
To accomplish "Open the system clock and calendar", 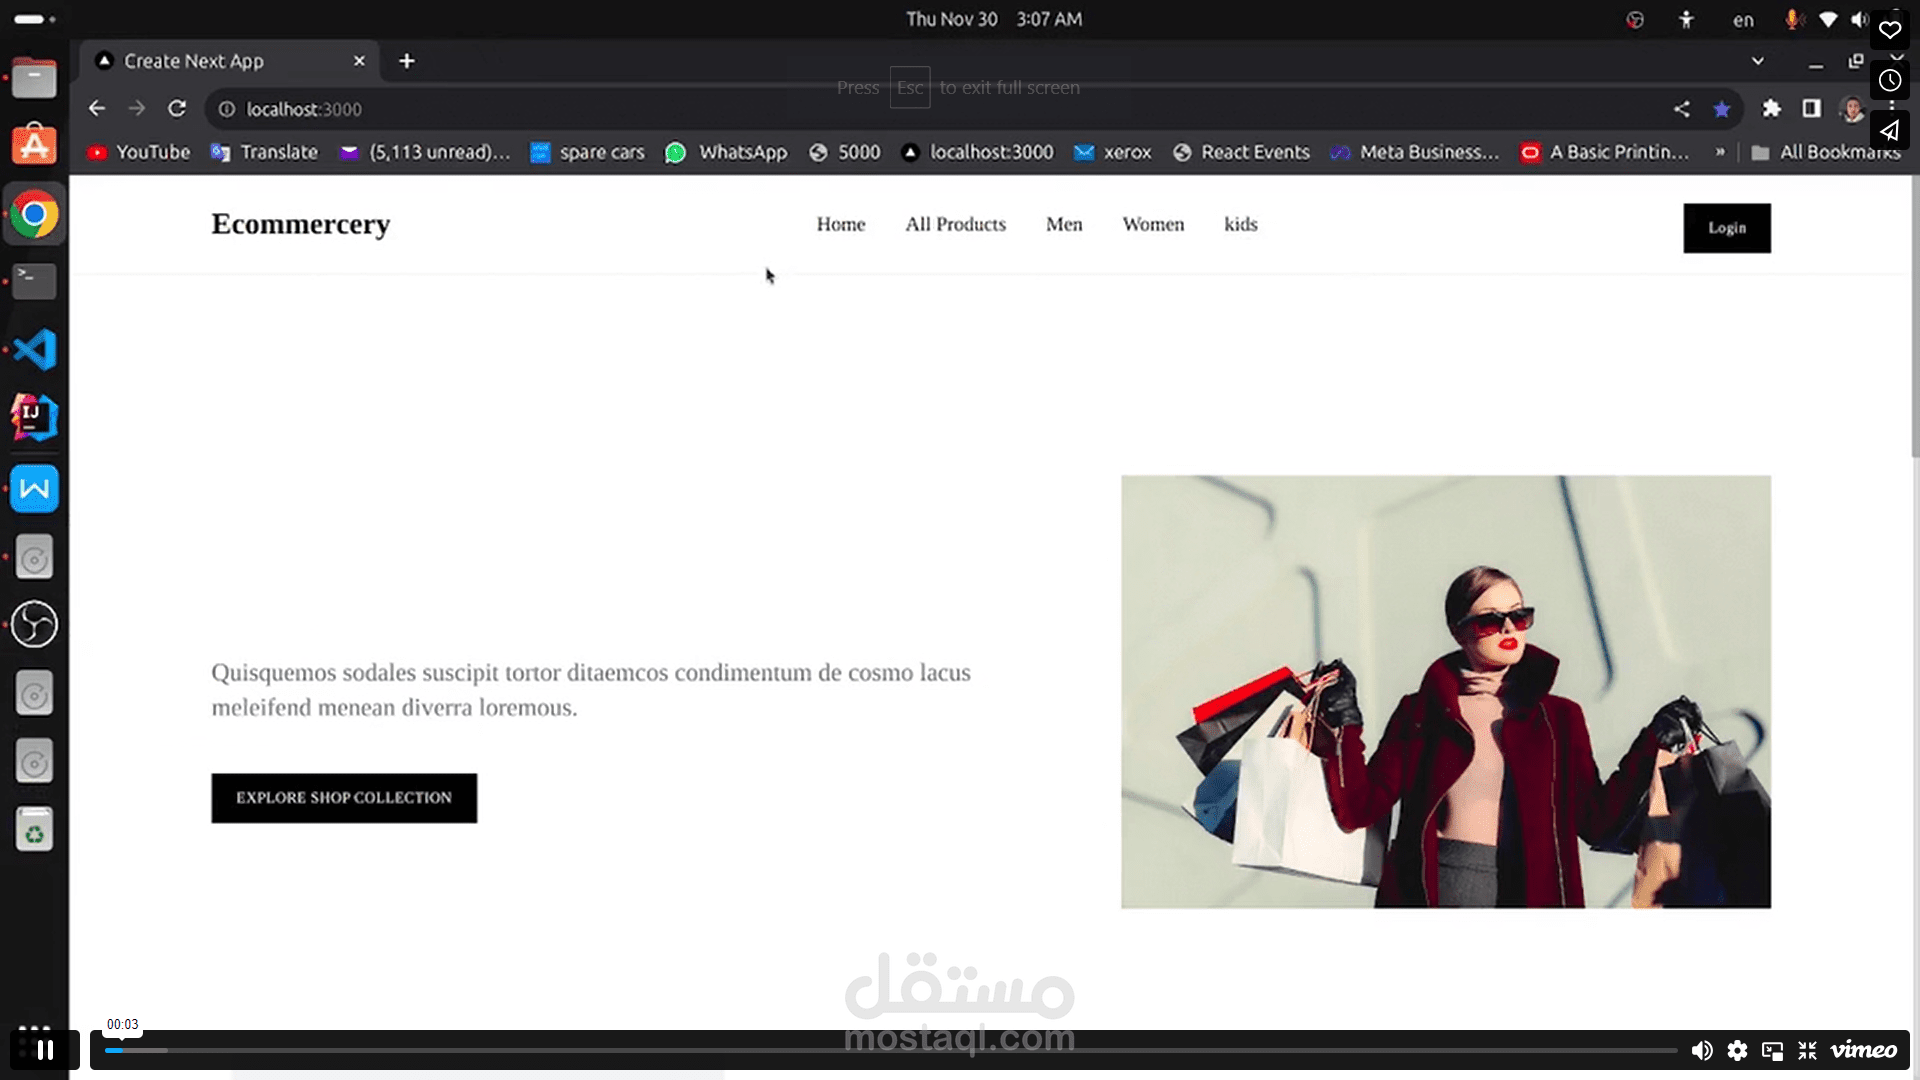I will pyautogui.click(x=994, y=19).
